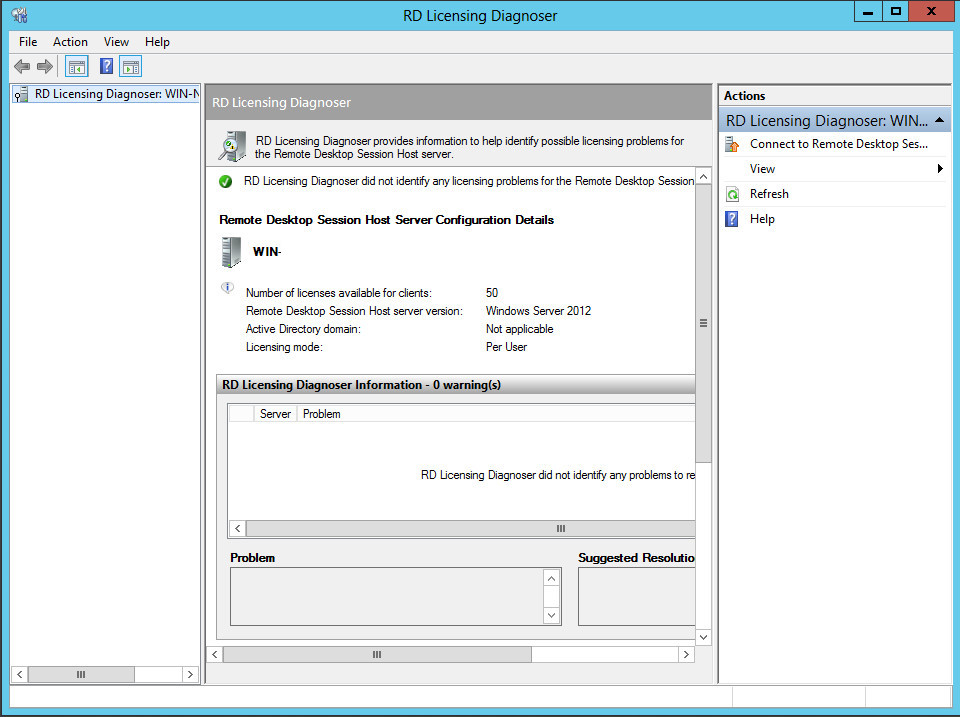Click the problem list horizontal scrollbar thumb
960x717 pixels.
coord(470,528)
